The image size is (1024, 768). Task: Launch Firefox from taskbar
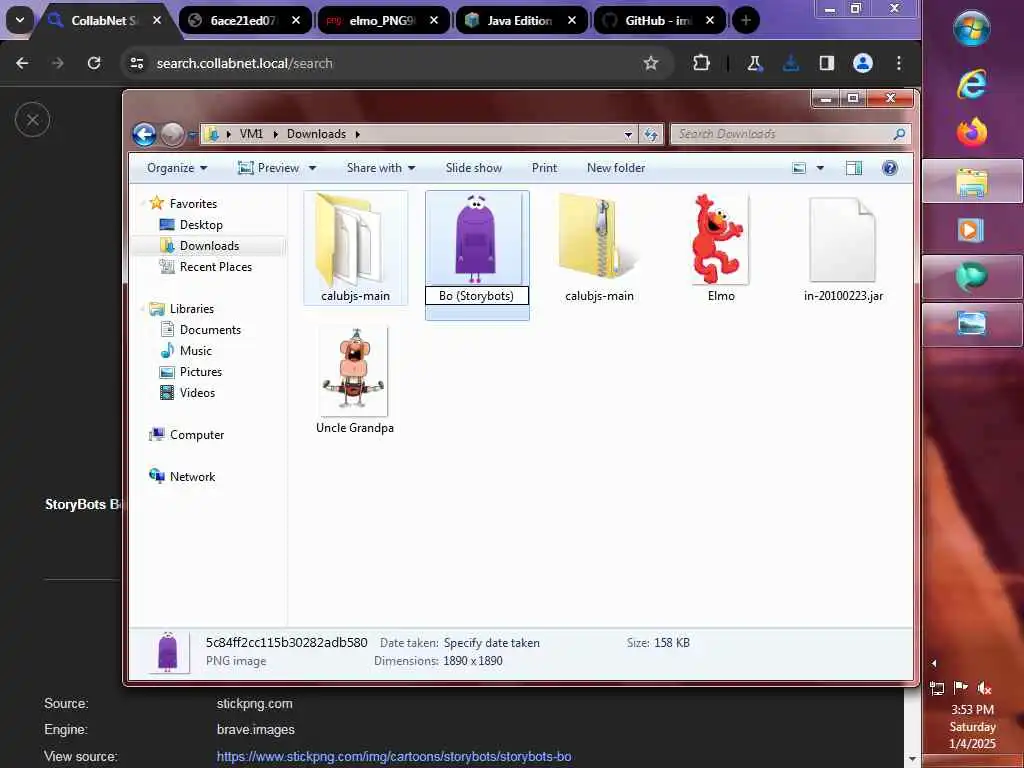click(971, 133)
